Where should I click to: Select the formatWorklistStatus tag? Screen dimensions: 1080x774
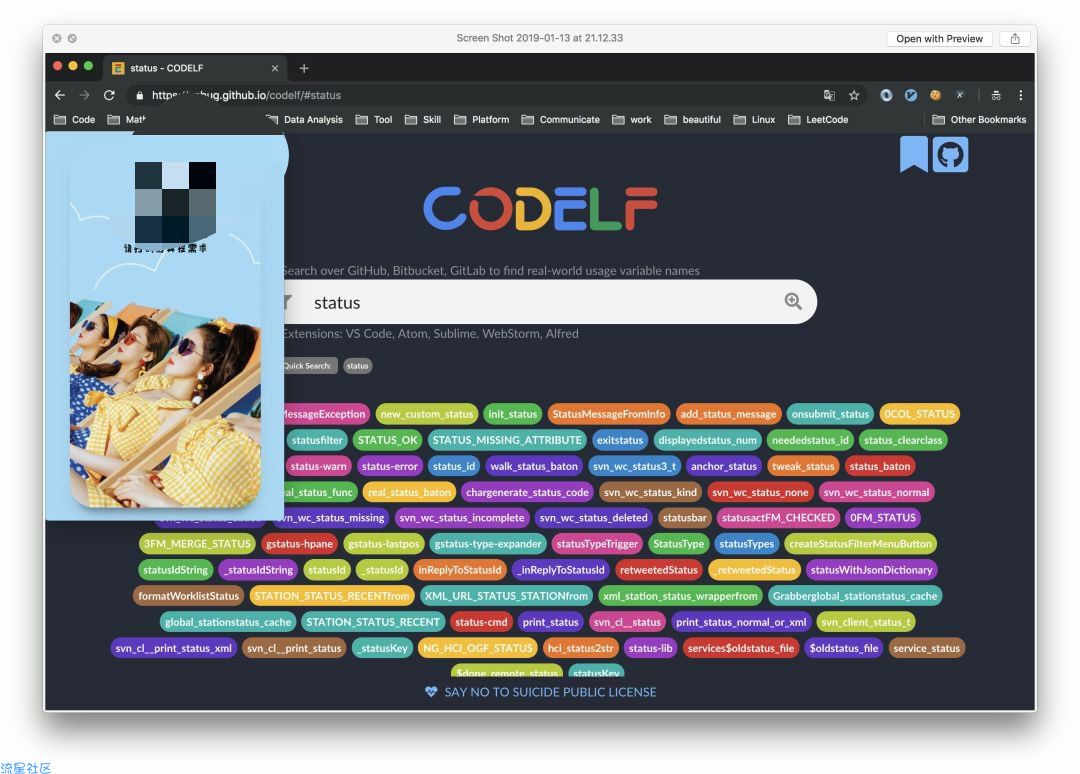189,596
